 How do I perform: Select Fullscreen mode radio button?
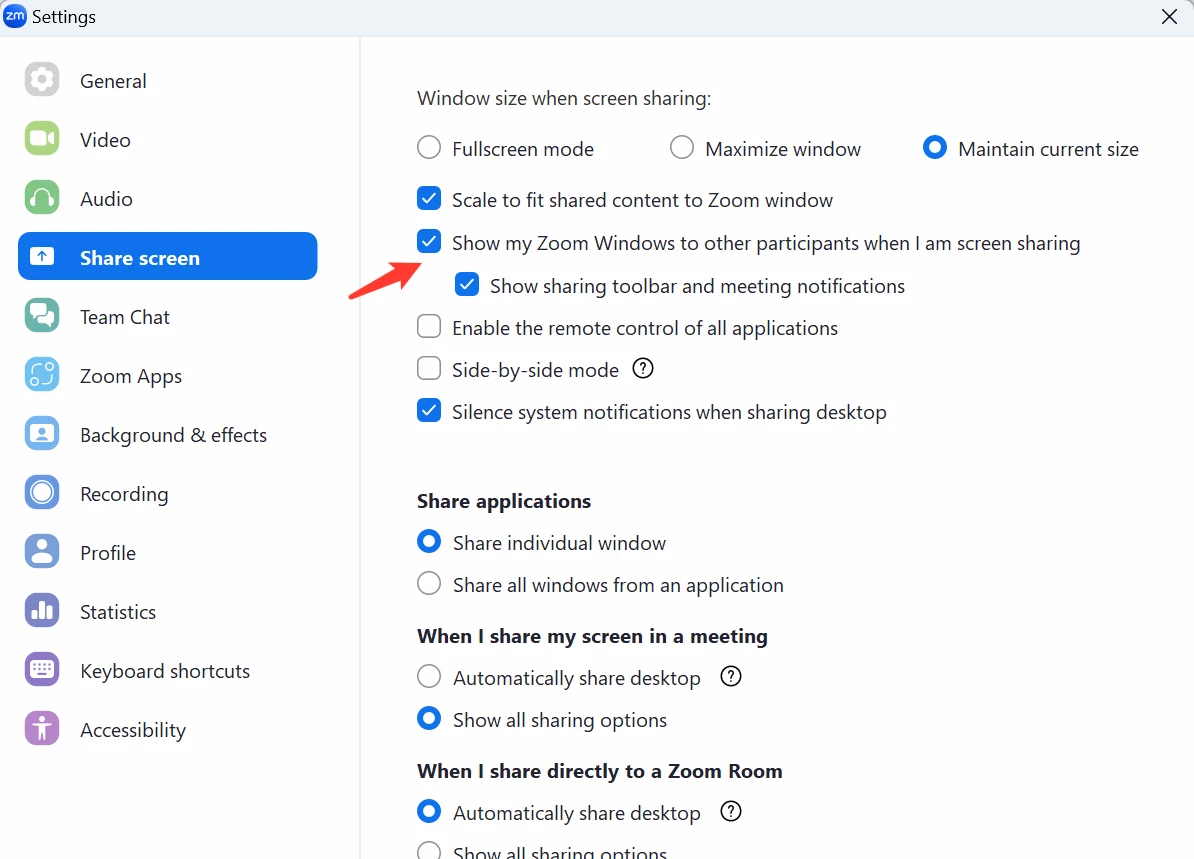point(429,147)
